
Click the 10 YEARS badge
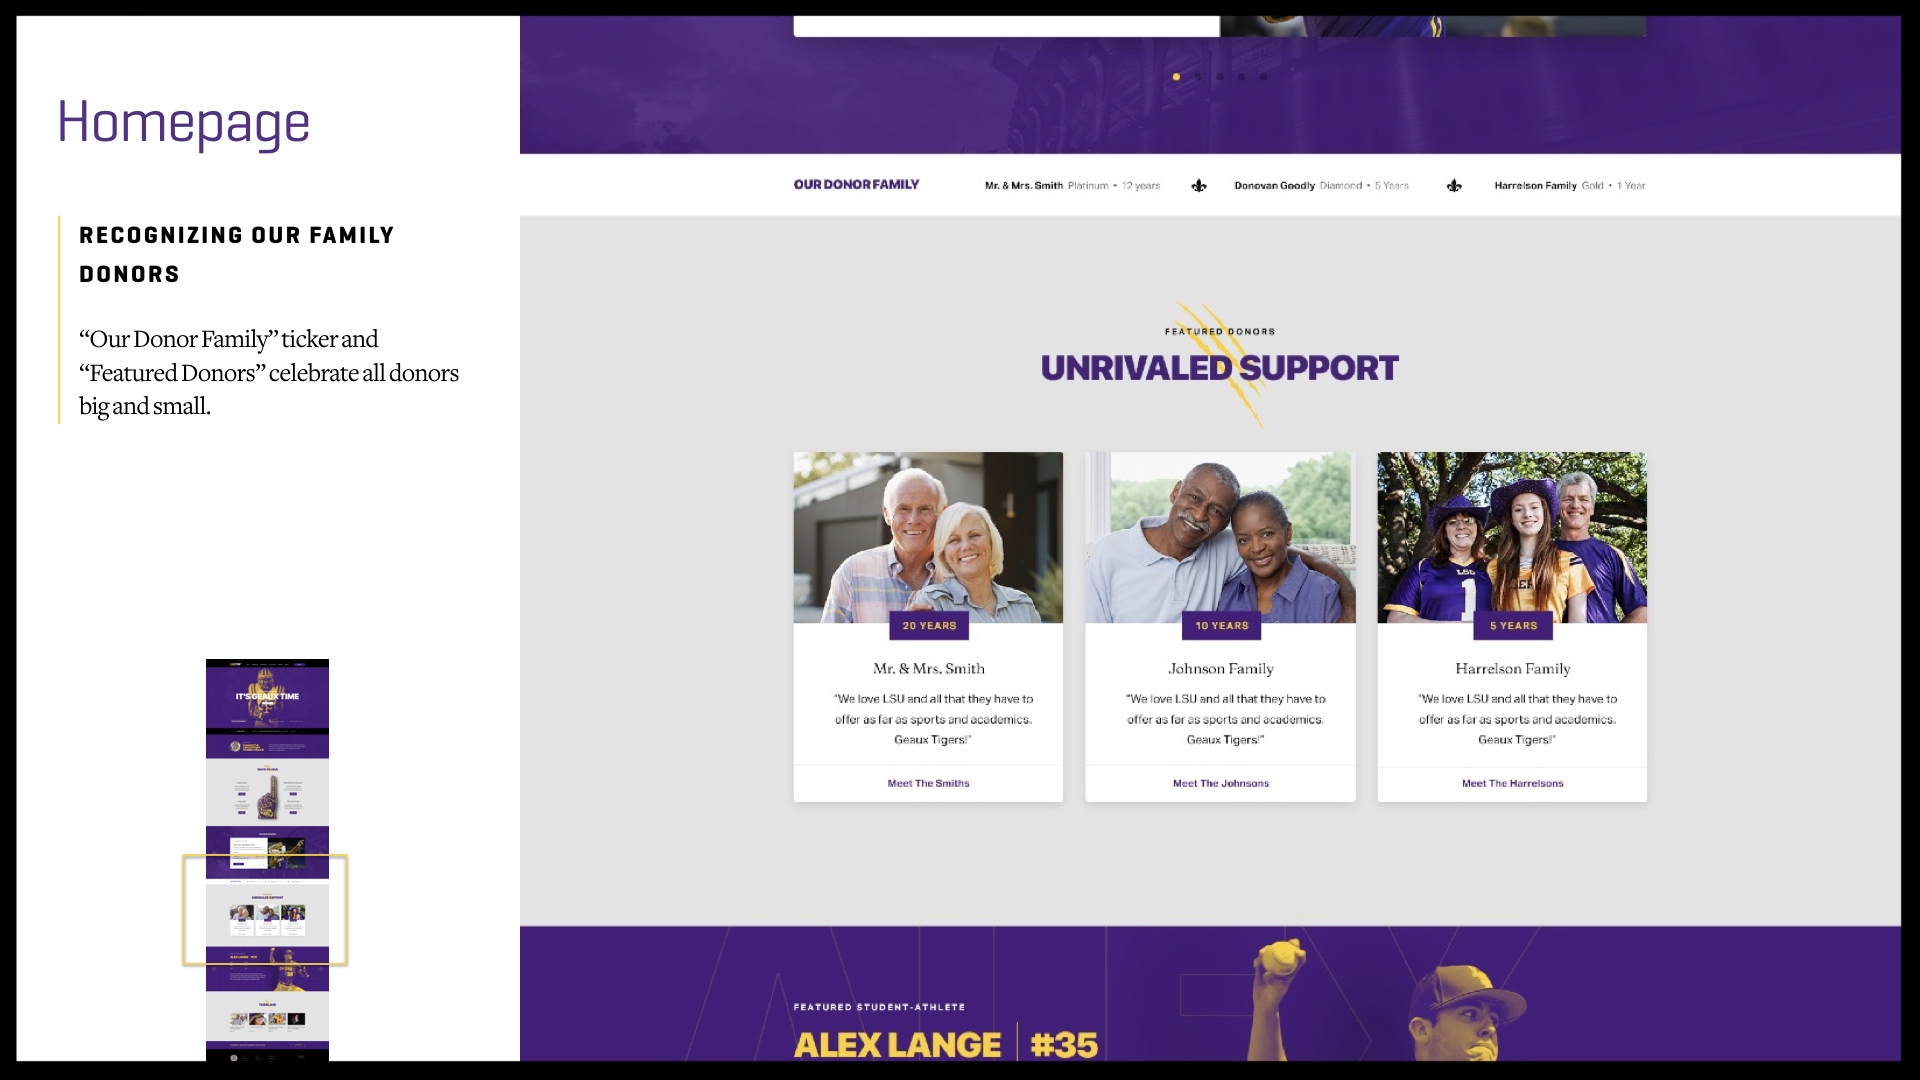(x=1221, y=626)
